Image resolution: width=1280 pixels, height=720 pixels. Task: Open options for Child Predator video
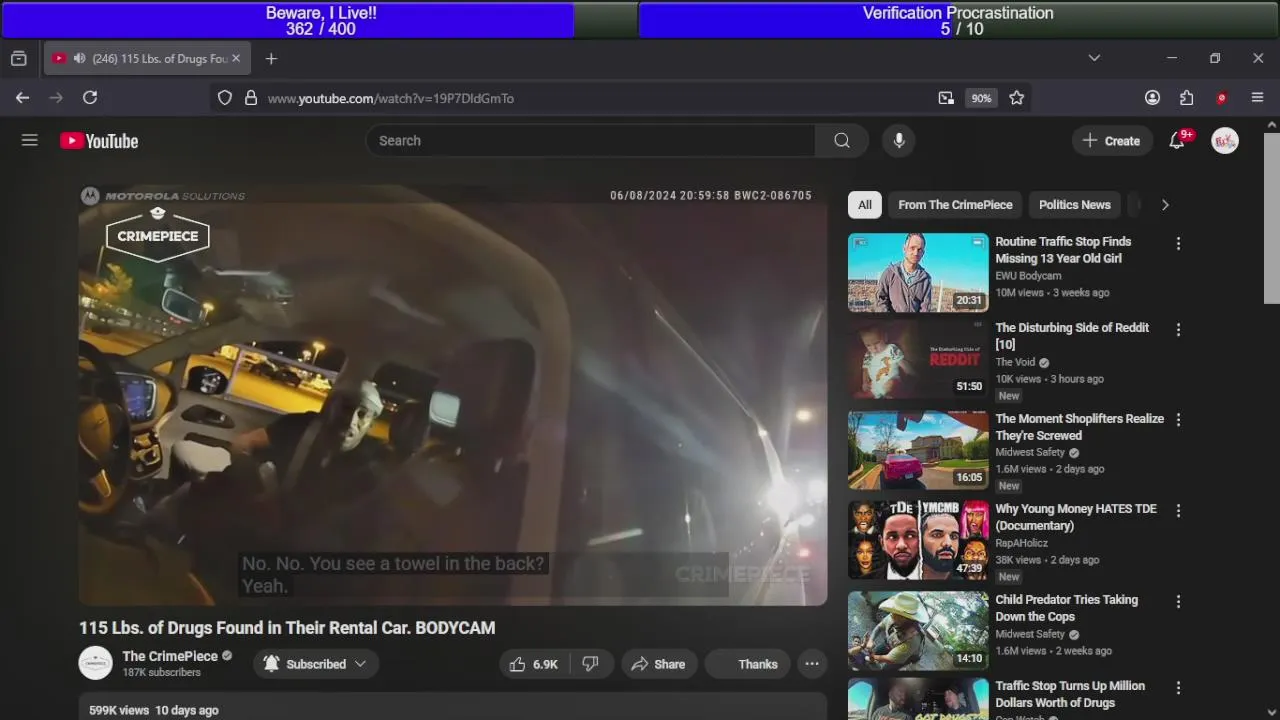pos(1178,602)
